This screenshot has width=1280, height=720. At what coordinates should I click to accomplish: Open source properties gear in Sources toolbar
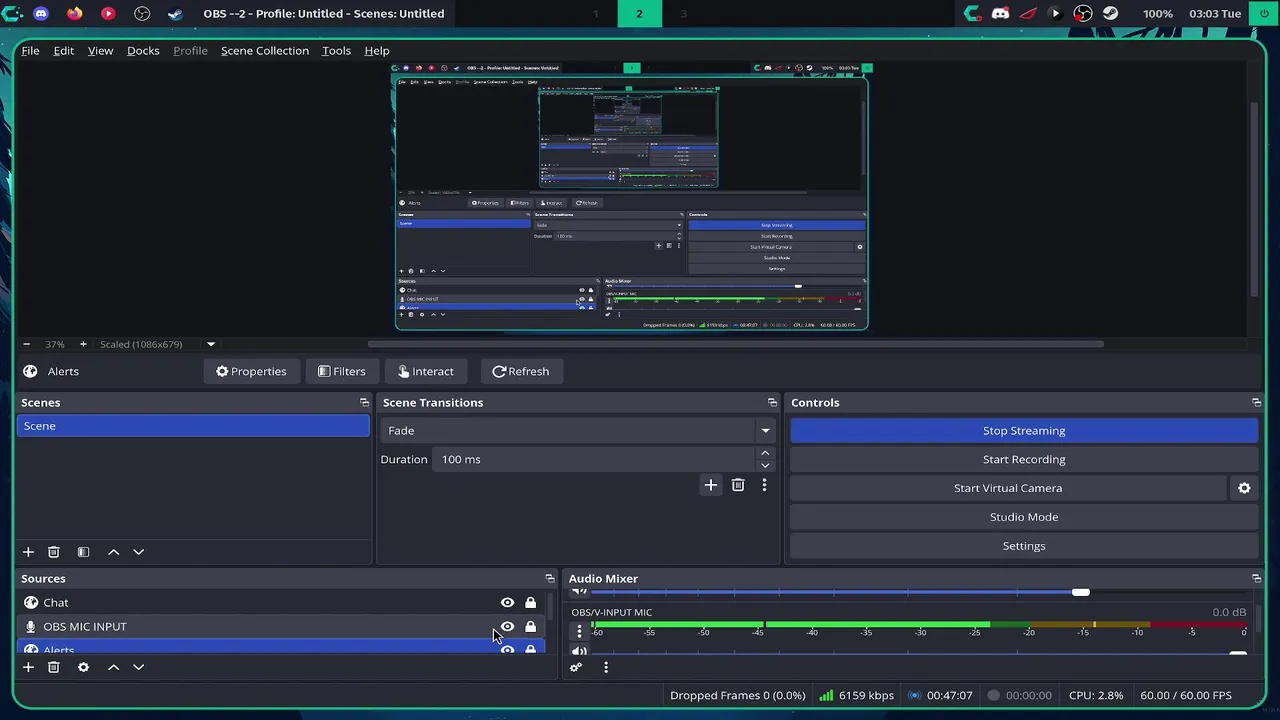pyautogui.click(x=83, y=667)
